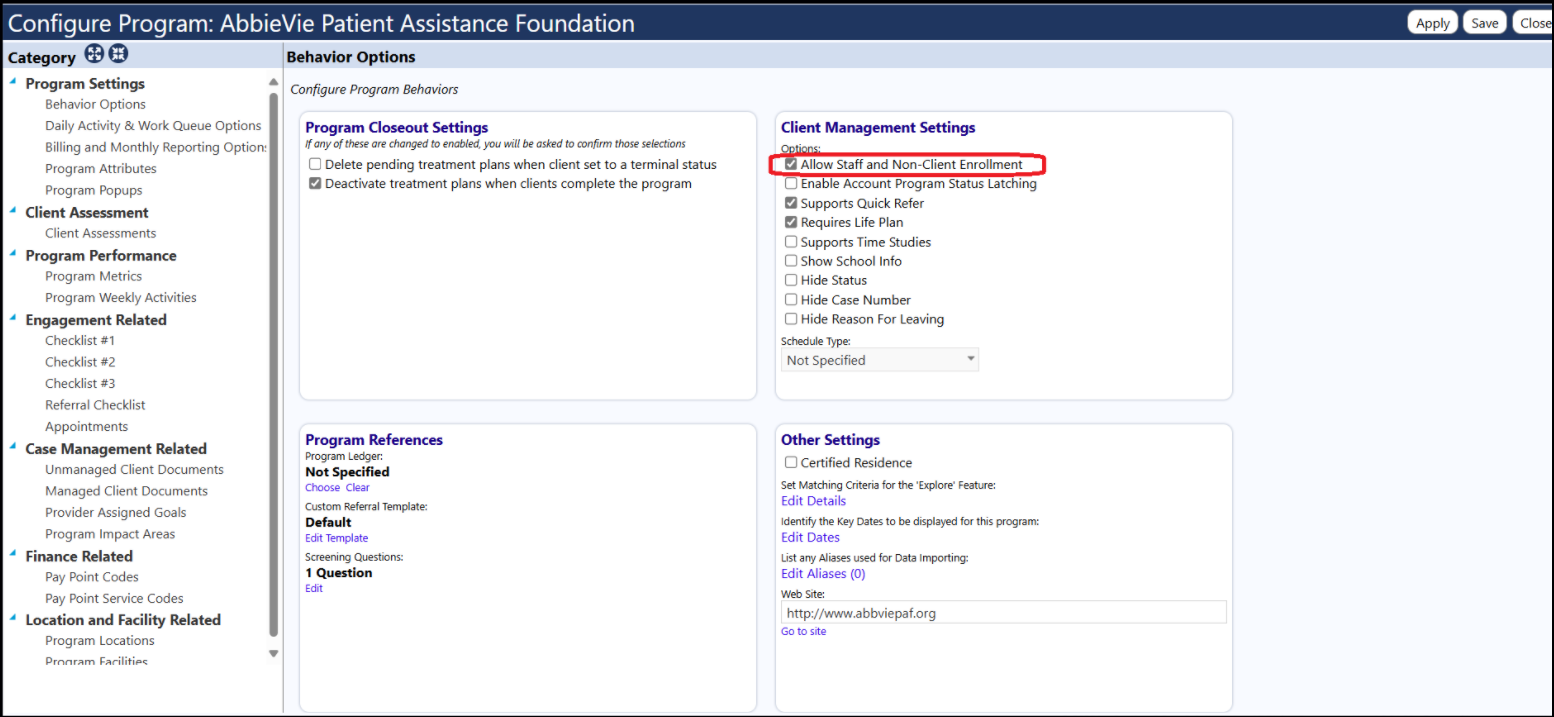This screenshot has width=1554, height=717.
Task: Click Edit Template link
Action: [x=337, y=538]
